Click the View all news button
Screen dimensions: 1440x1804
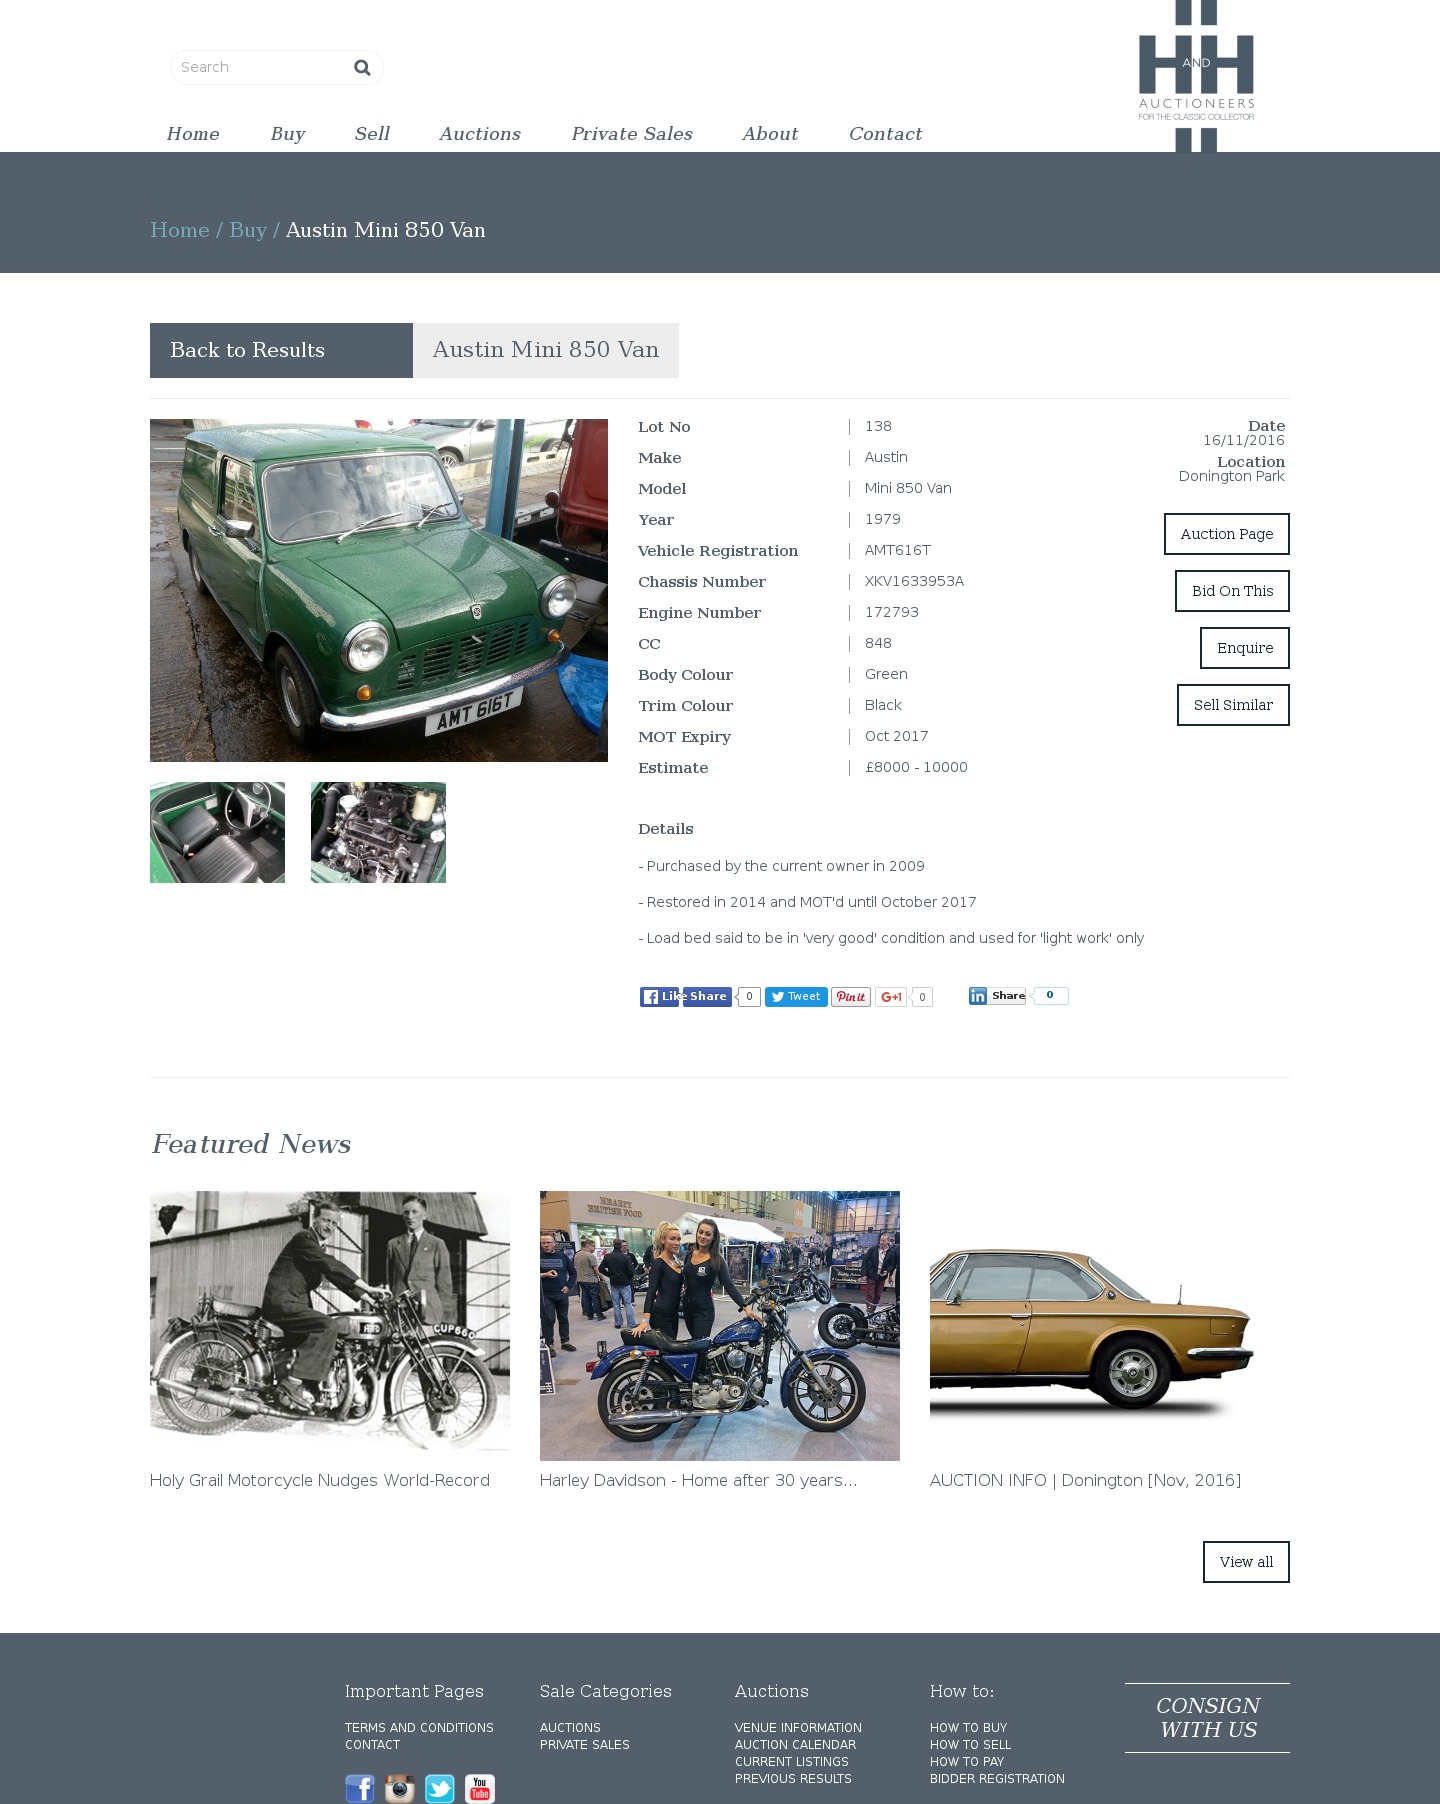point(1246,1562)
